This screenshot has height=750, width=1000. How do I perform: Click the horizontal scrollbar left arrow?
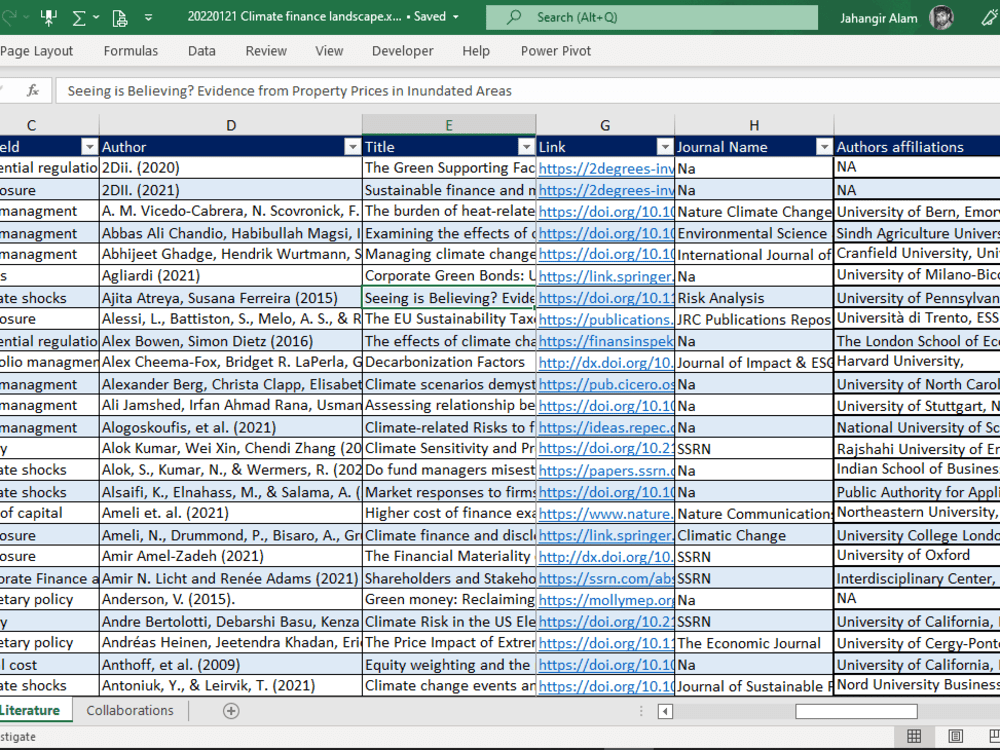click(665, 711)
